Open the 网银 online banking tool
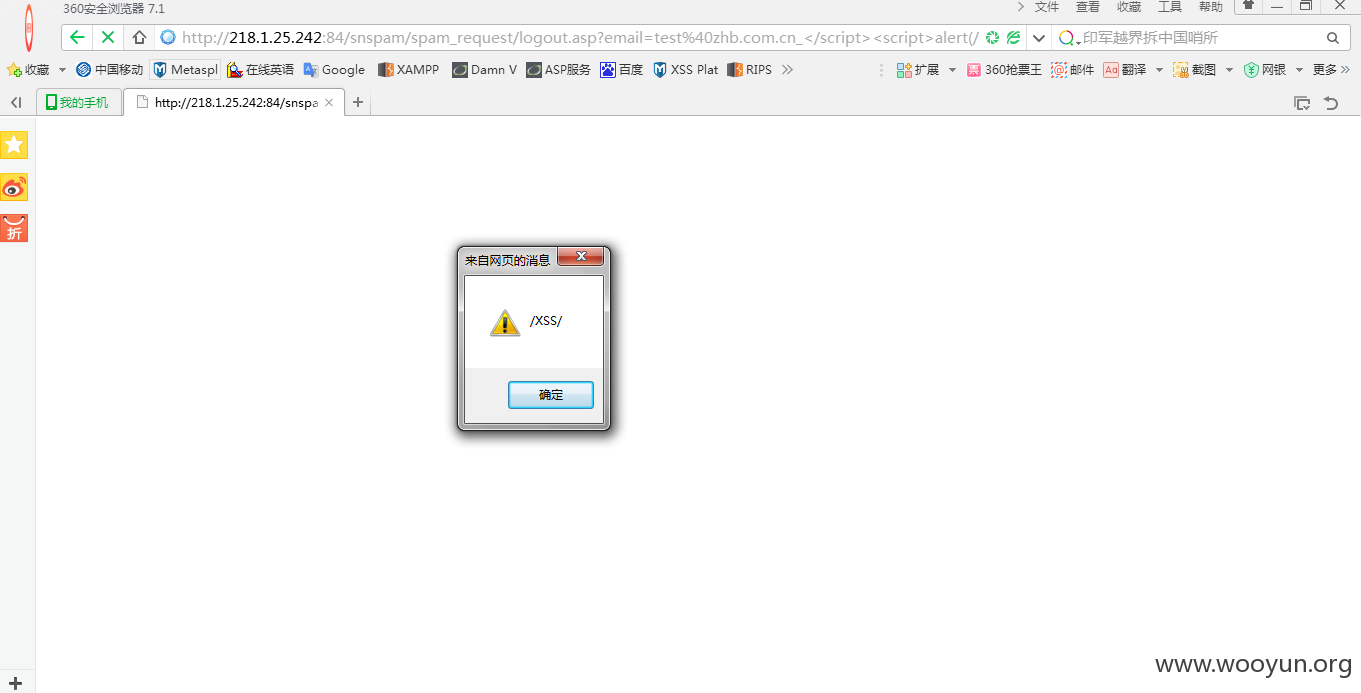This screenshot has height=693, width=1361. (x=1265, y=70)
